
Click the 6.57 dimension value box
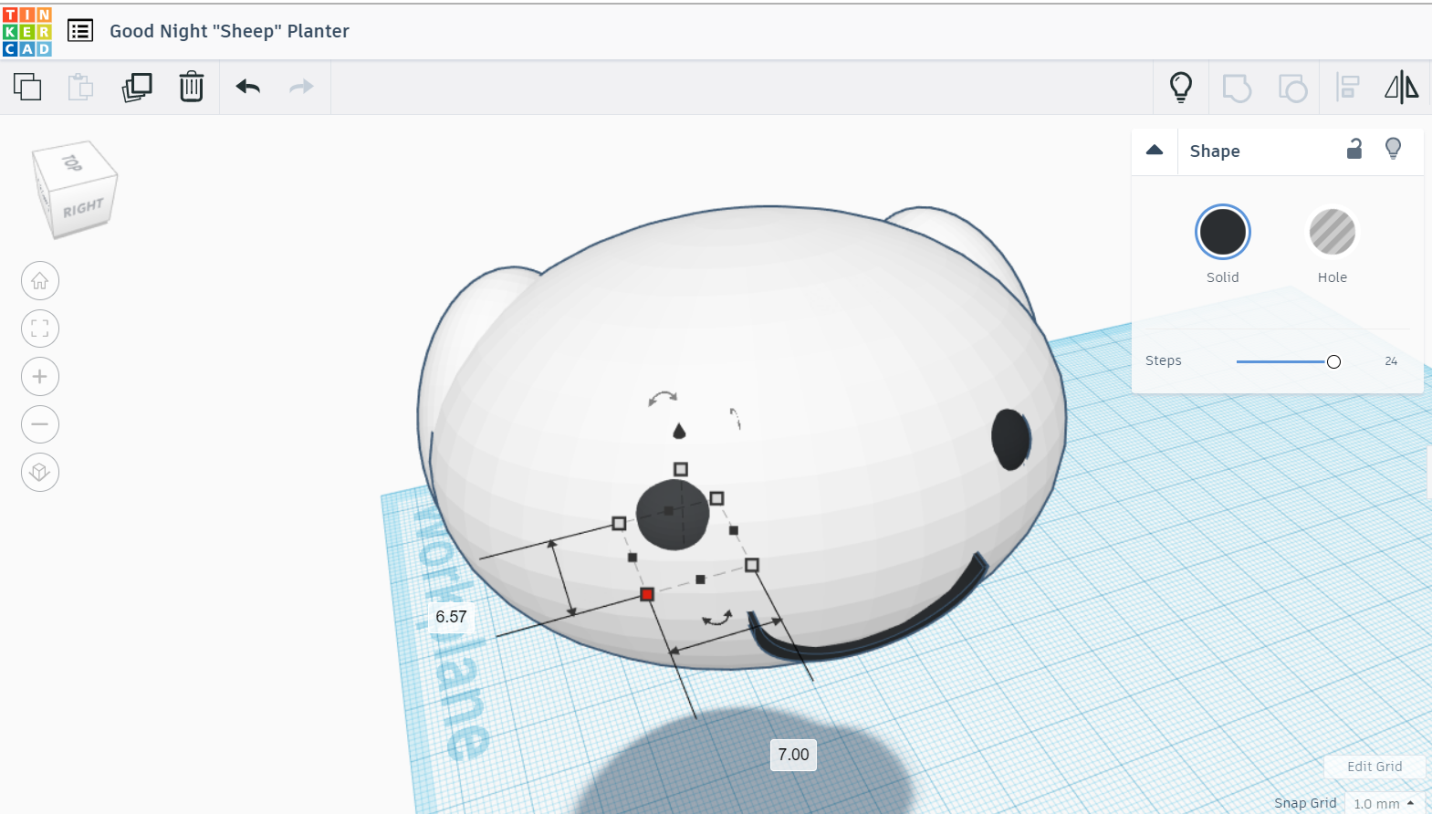point(451,617)
